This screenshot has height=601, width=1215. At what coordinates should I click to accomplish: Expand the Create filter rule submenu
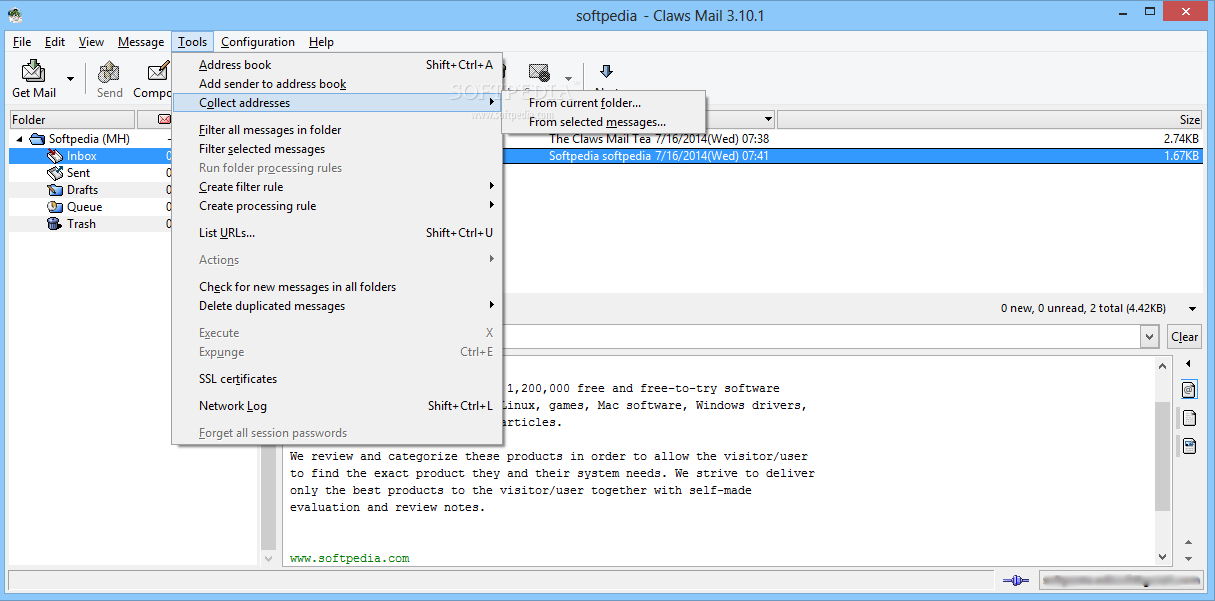[x=337, y=187]
